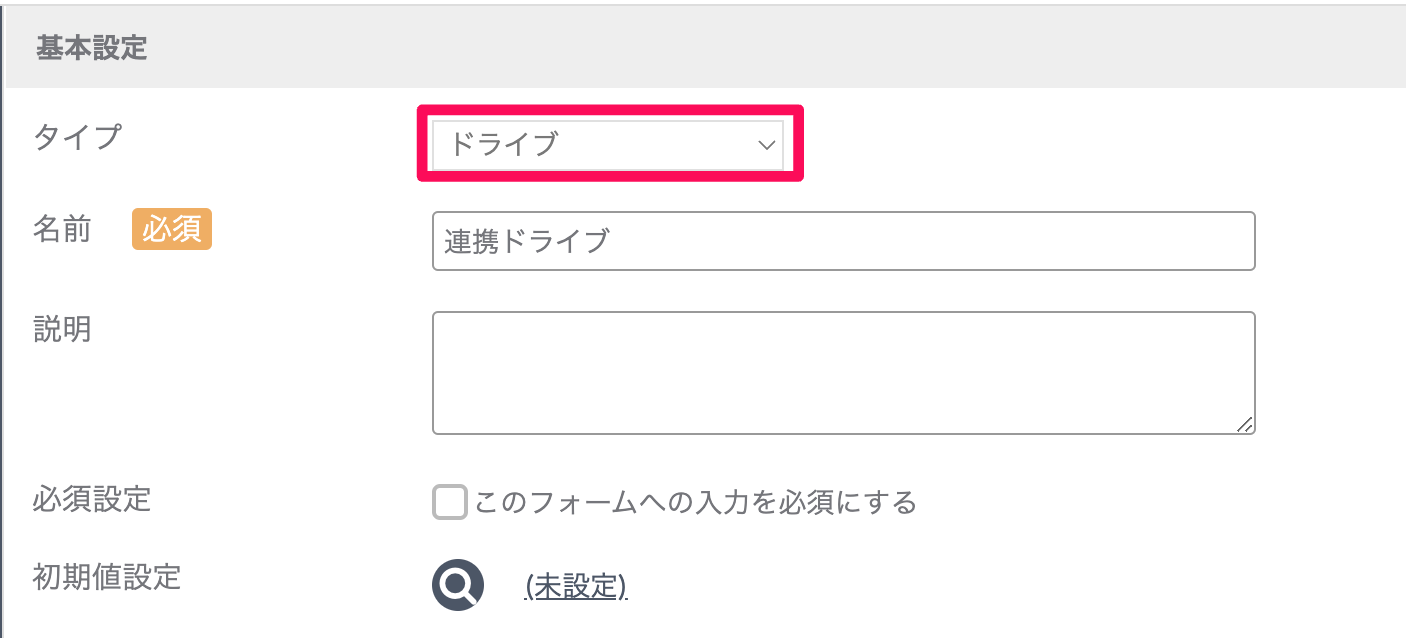Click the orange 必須 badge

pyautogui.click(x=172, y=230)
